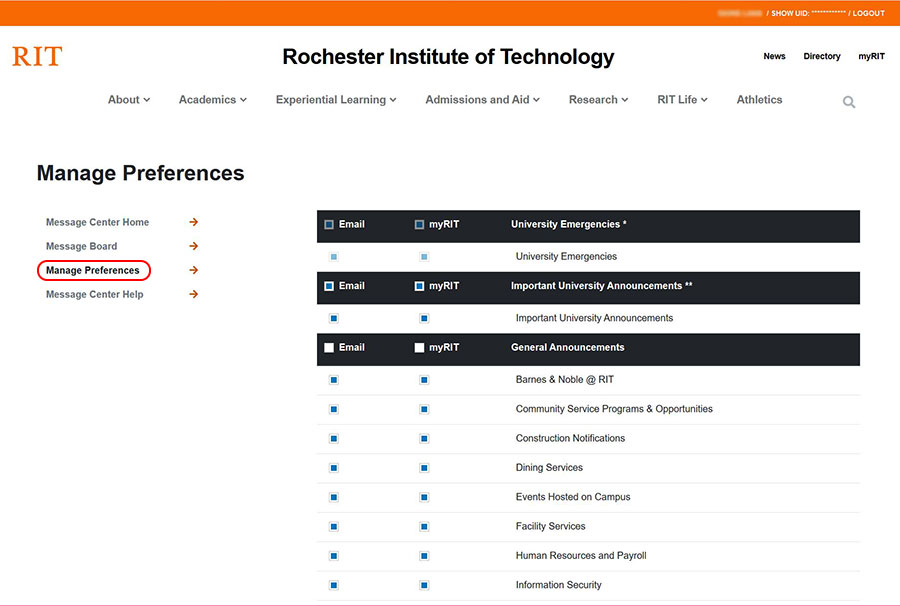This screenshot has height=606, width=900.
Task: Click the 'Information Security' row label
Action: [558, 585]
